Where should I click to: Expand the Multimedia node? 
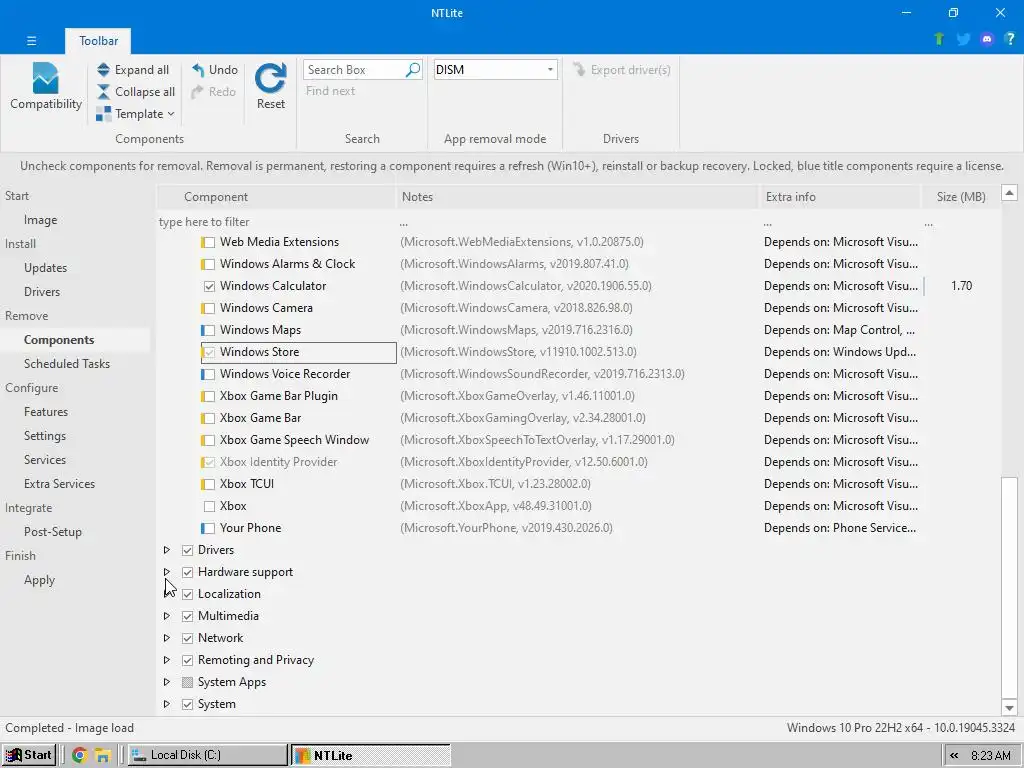click(x=167, y=616)
